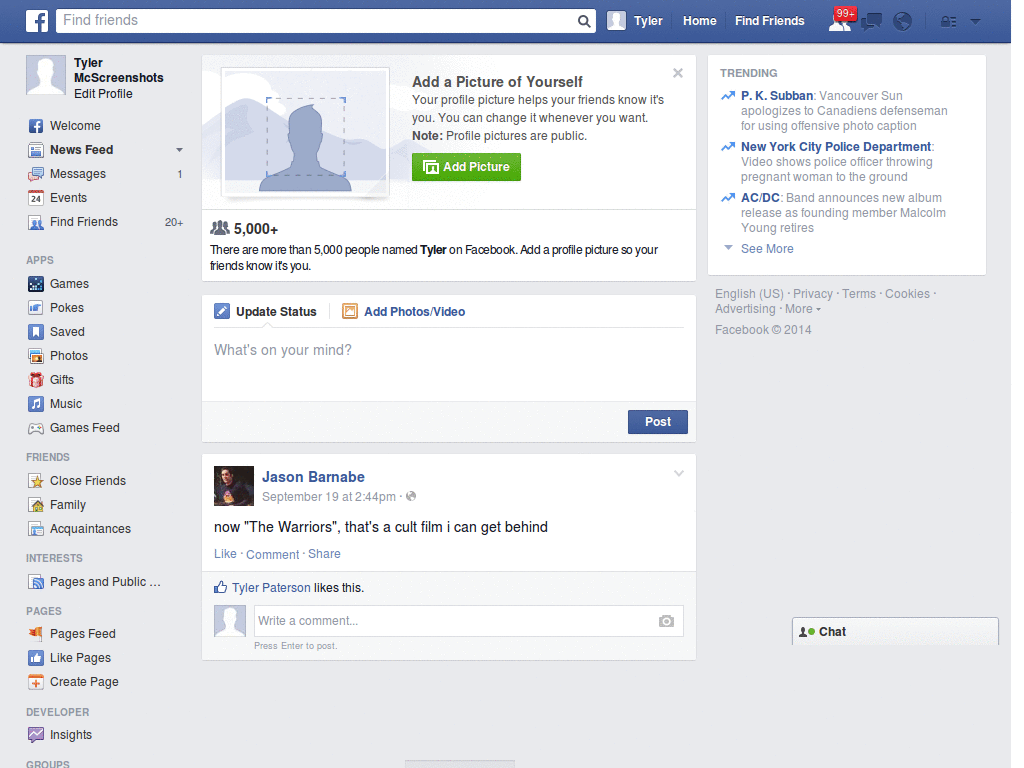
Task: Click Find Friends sidebar icon
Action: click(x=36, y=222)
